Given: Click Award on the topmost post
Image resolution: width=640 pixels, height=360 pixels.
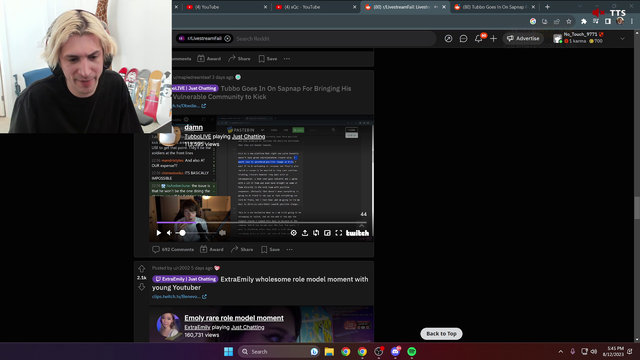Looking at the screenshot, I should coord(209,59).
